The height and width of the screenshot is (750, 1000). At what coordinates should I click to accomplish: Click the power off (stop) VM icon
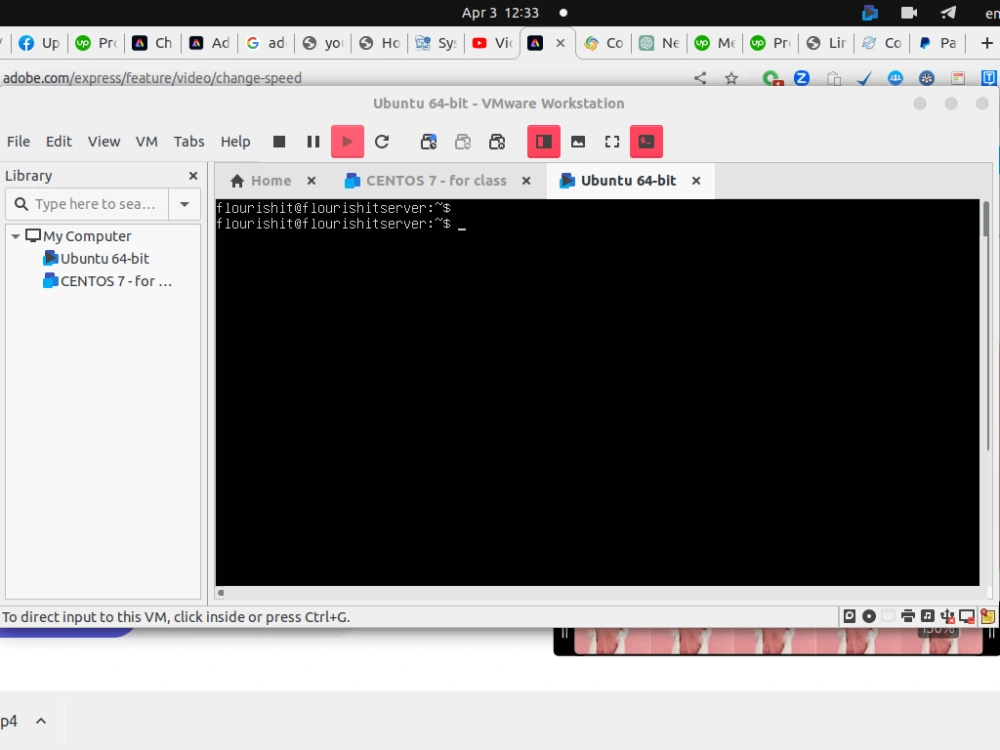[x=279, y=141]
